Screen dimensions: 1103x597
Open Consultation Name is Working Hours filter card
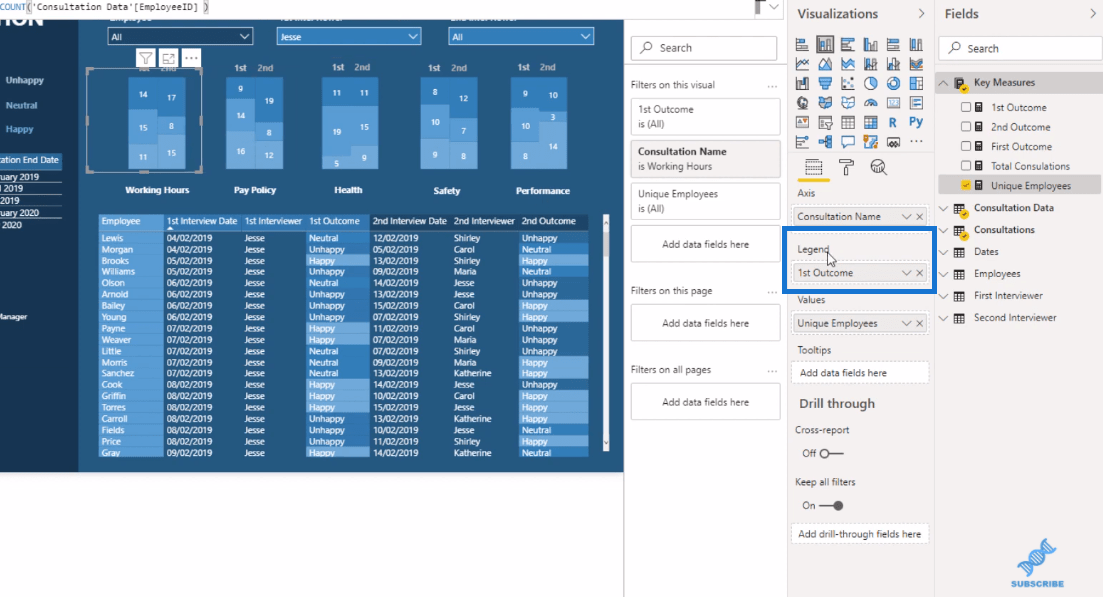(706, 159)
